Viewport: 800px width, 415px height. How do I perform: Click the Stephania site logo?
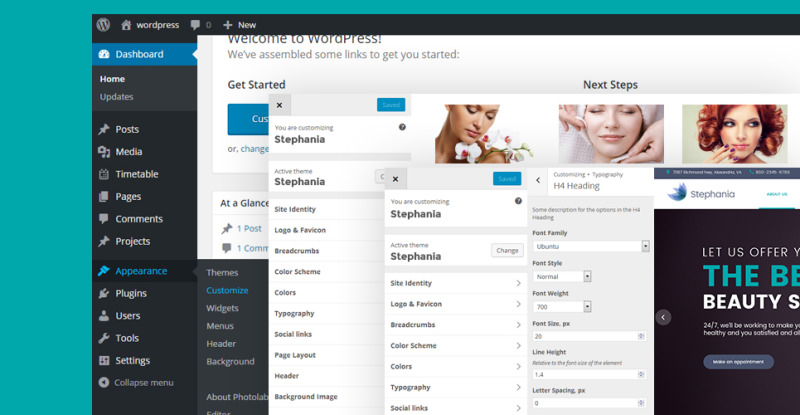pyautogui.click(x=702, y=193)
